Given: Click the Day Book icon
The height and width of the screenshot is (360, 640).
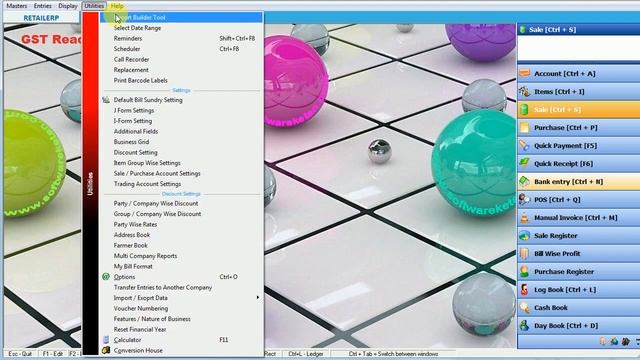Looking at the screenshot, I should click(x=524, y=325).
